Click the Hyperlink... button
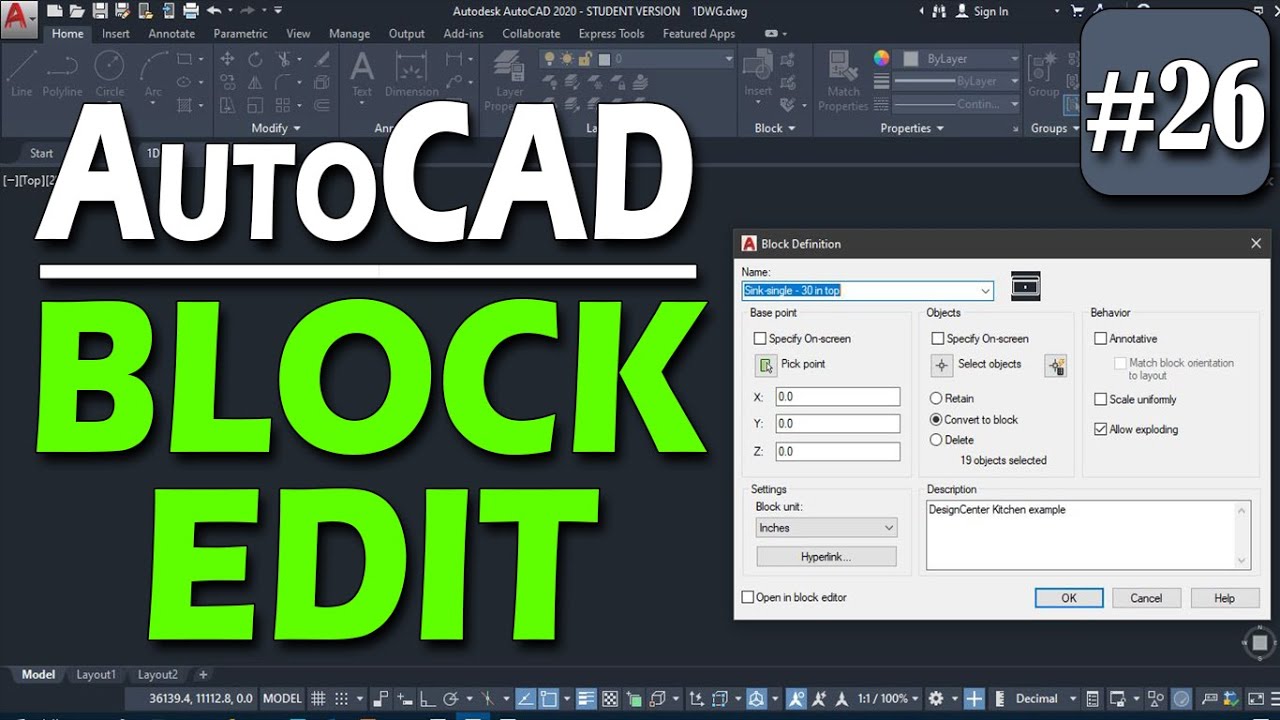This screenshot has height=720, width=1280. (x=826, y=557)
